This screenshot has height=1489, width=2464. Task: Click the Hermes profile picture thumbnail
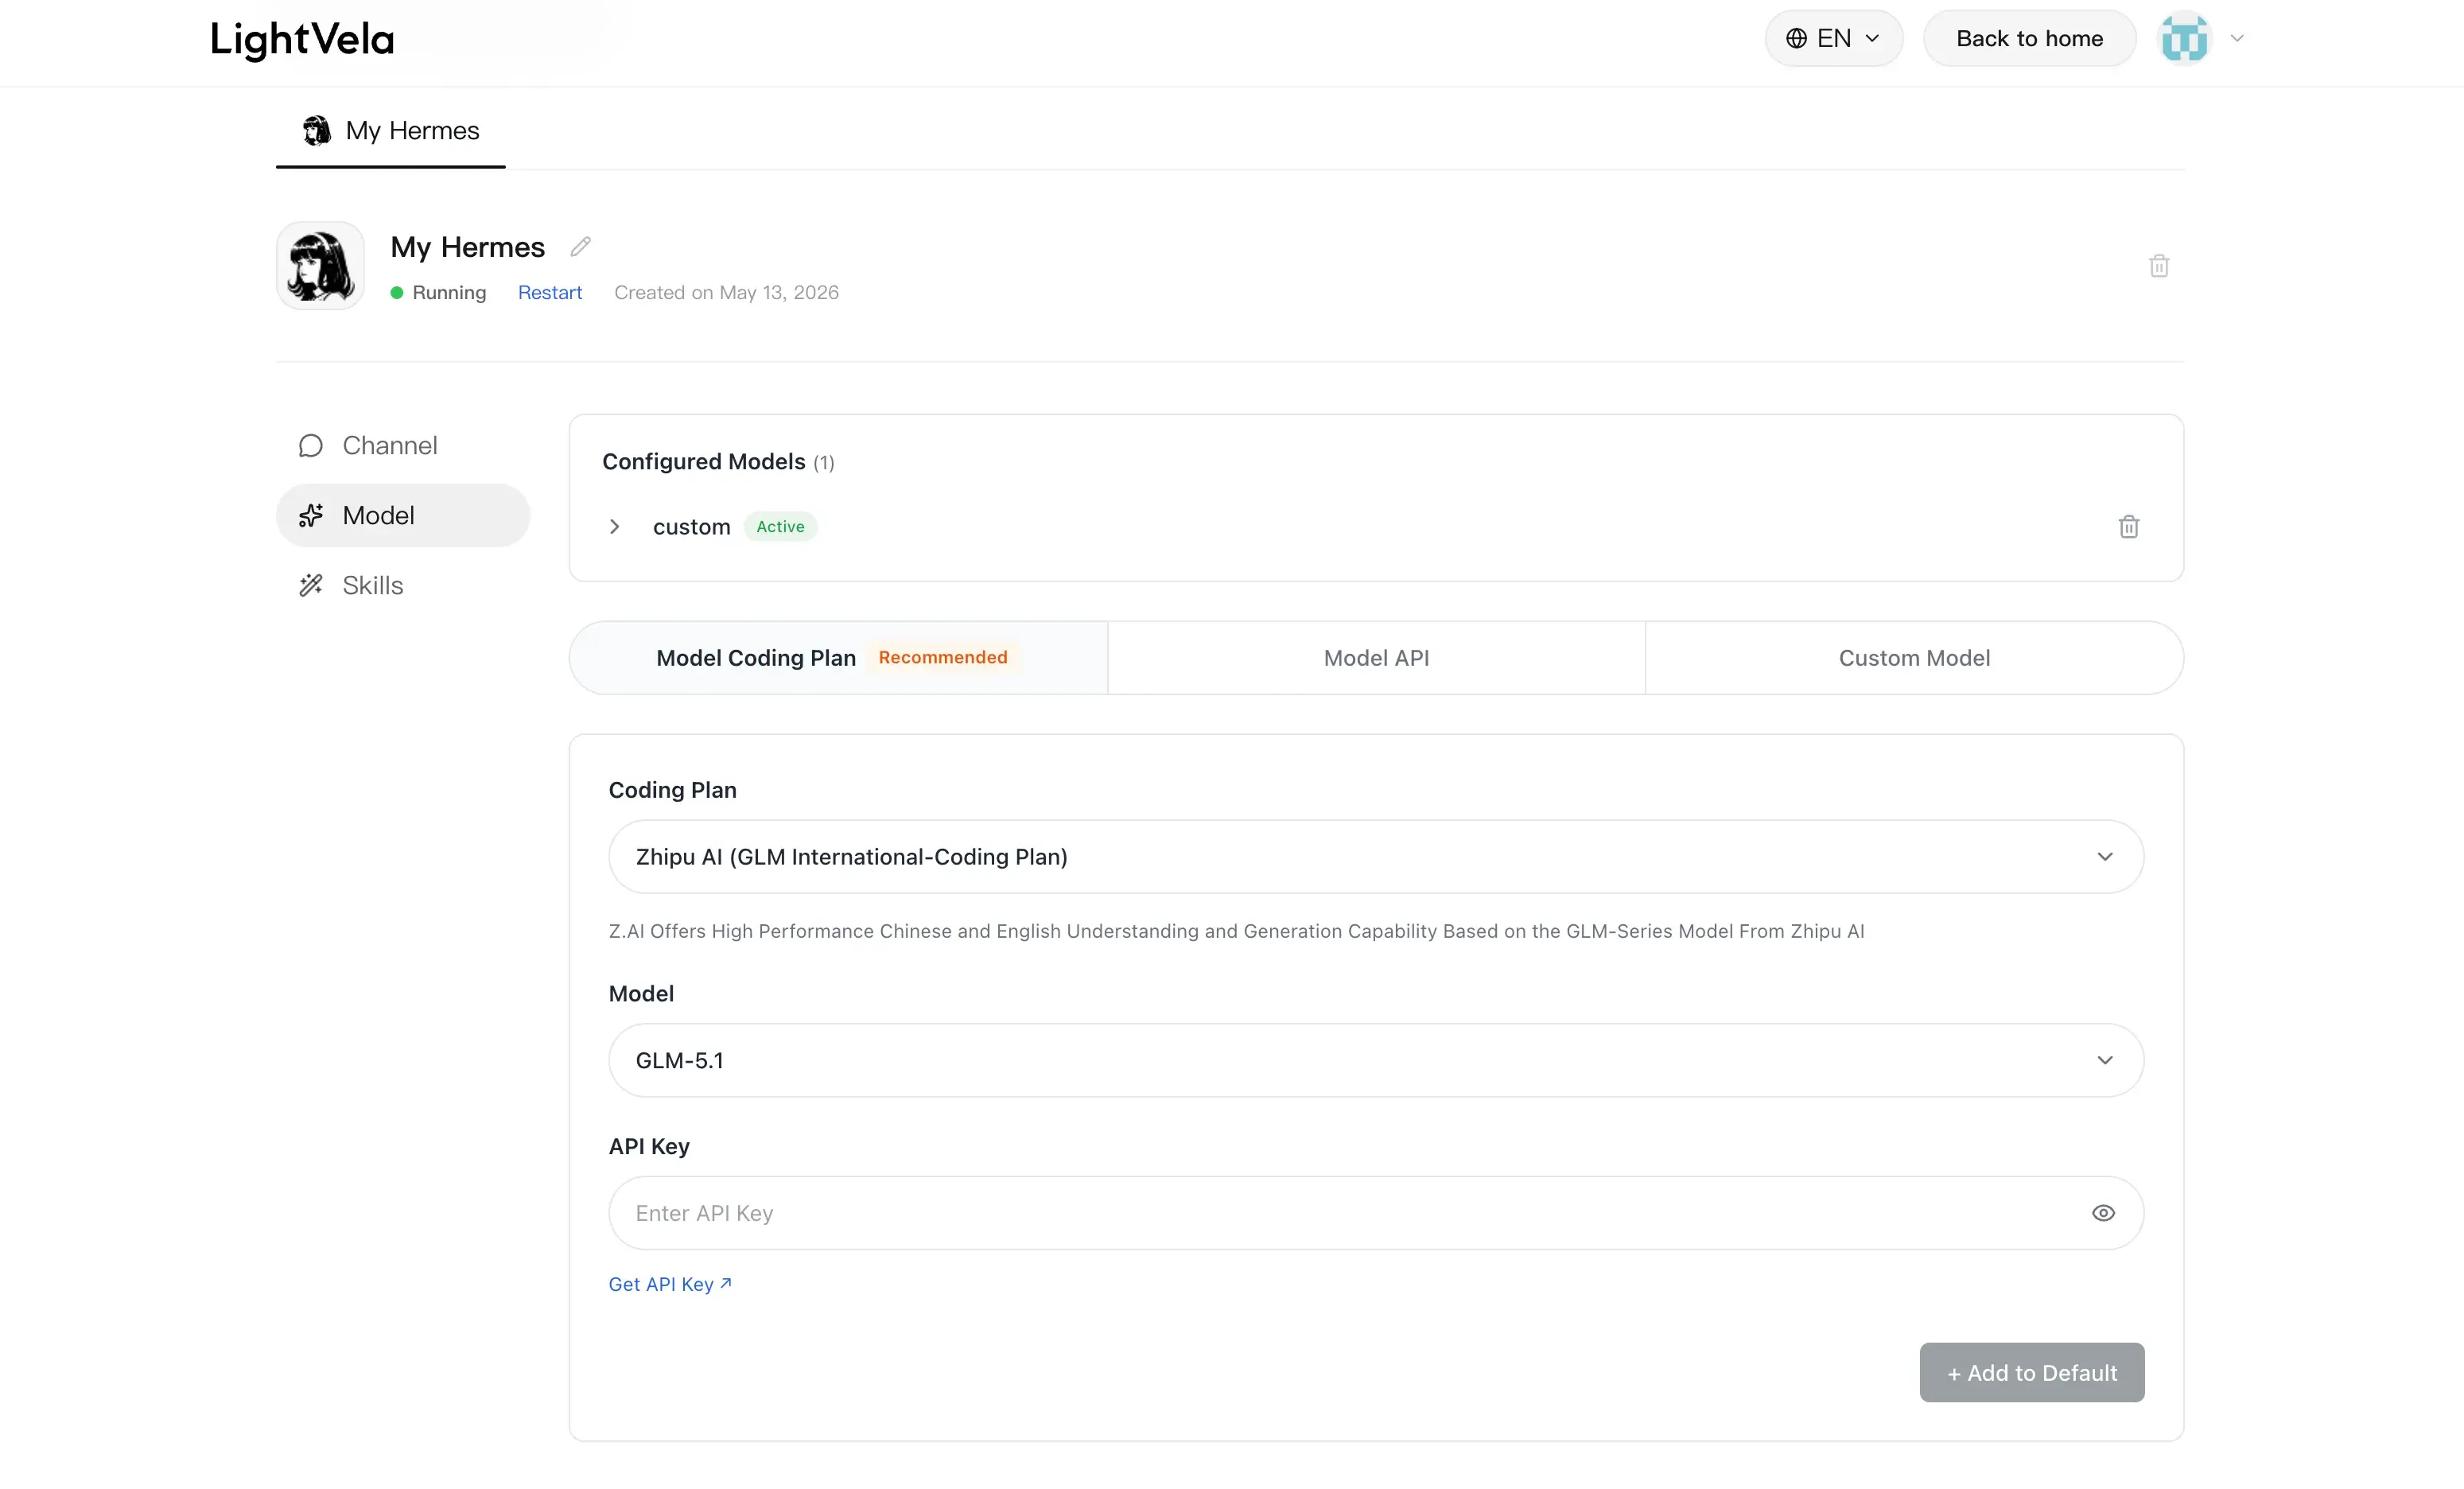tap(320, 266)
